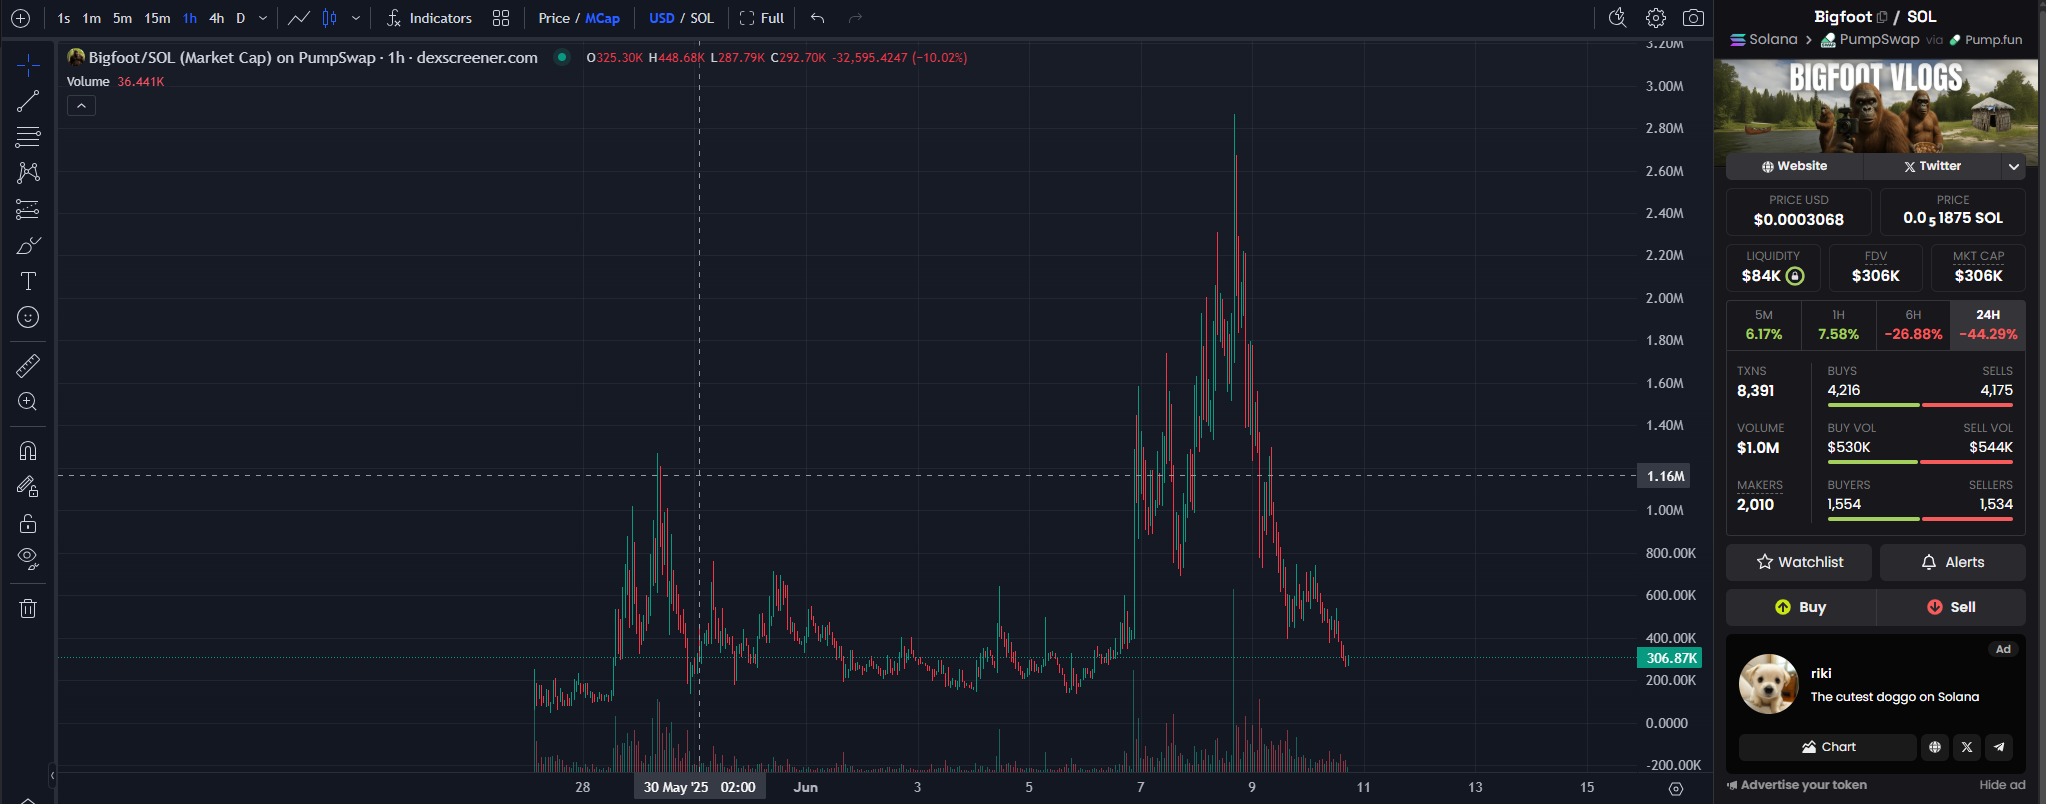Open the Twitter link

(x=1932, y=166)
